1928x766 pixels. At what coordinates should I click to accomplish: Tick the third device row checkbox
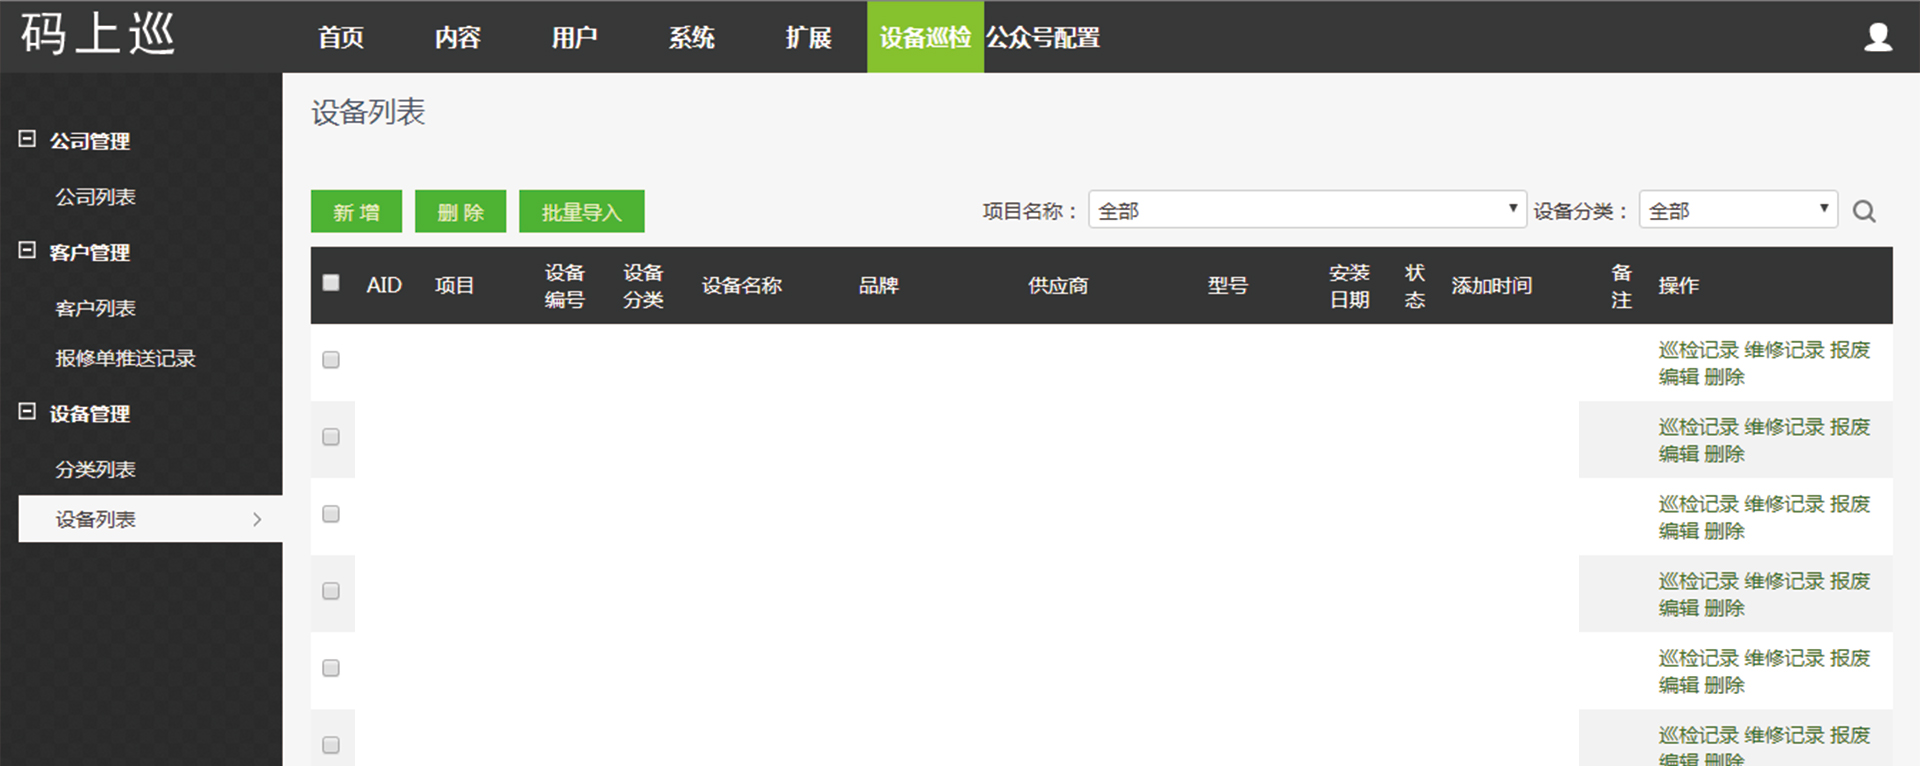pos(331,514)
